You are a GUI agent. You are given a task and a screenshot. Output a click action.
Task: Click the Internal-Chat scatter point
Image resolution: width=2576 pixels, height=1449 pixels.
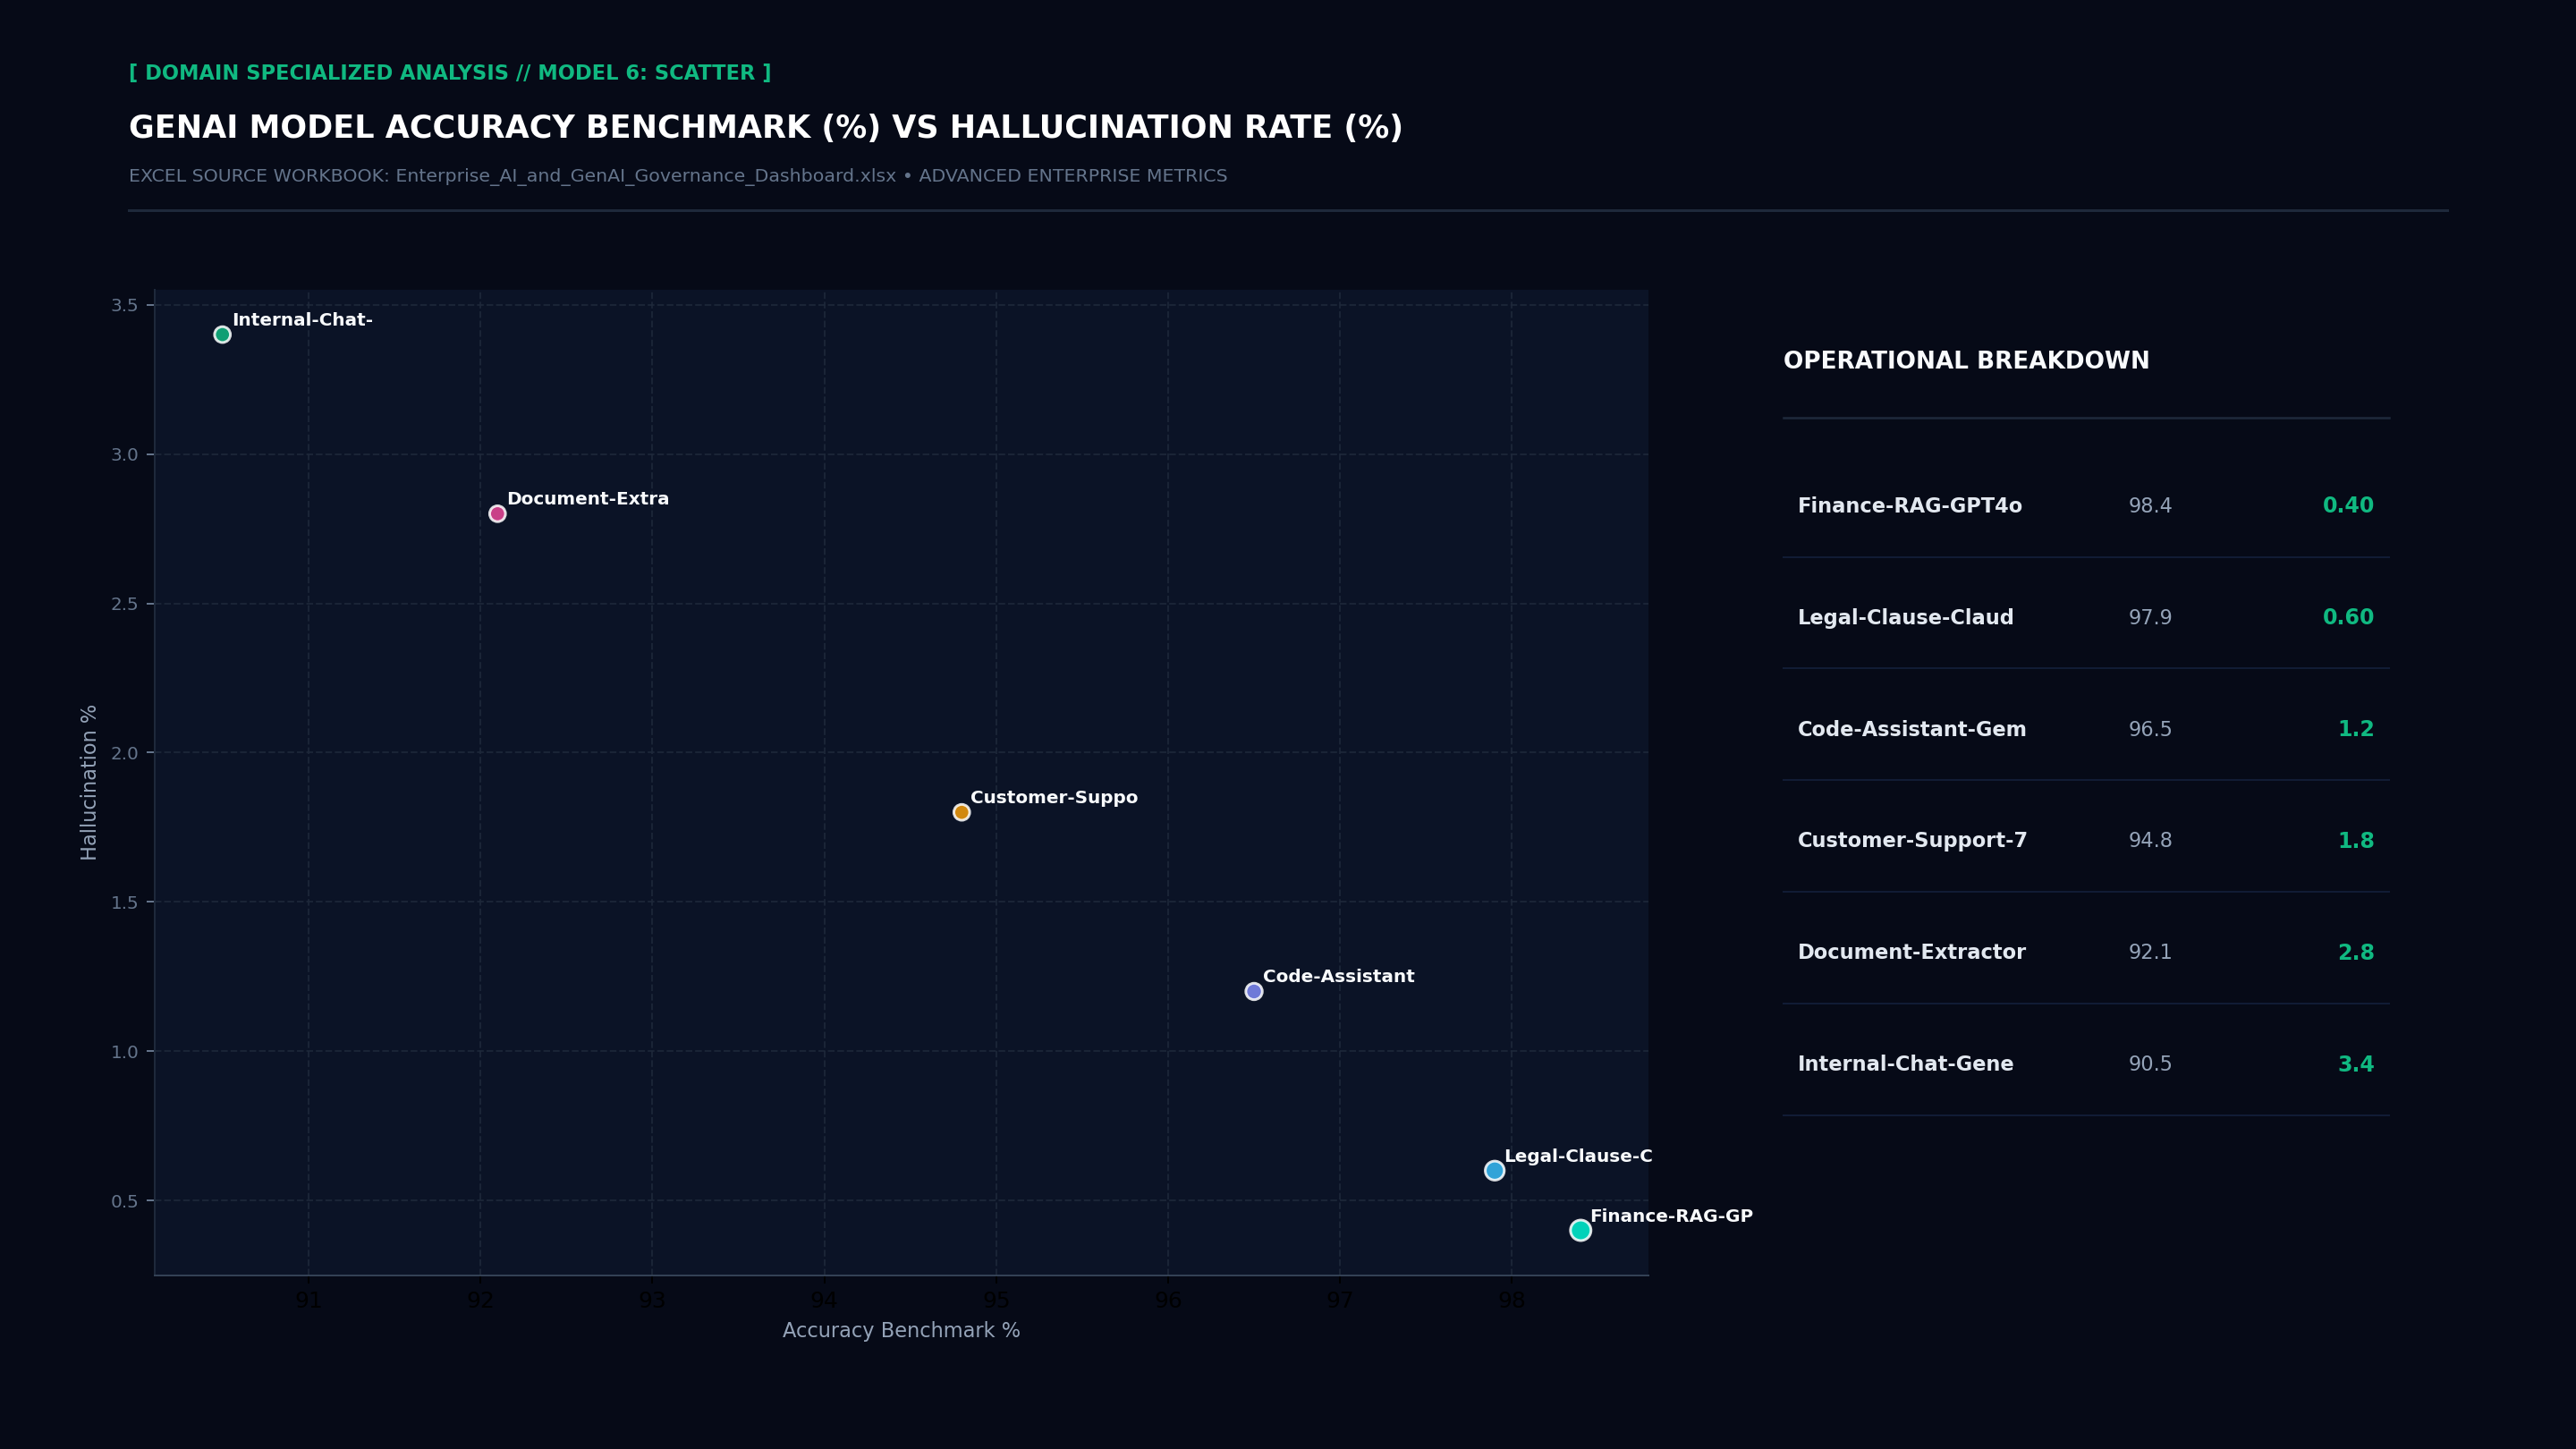pos(222,335)
